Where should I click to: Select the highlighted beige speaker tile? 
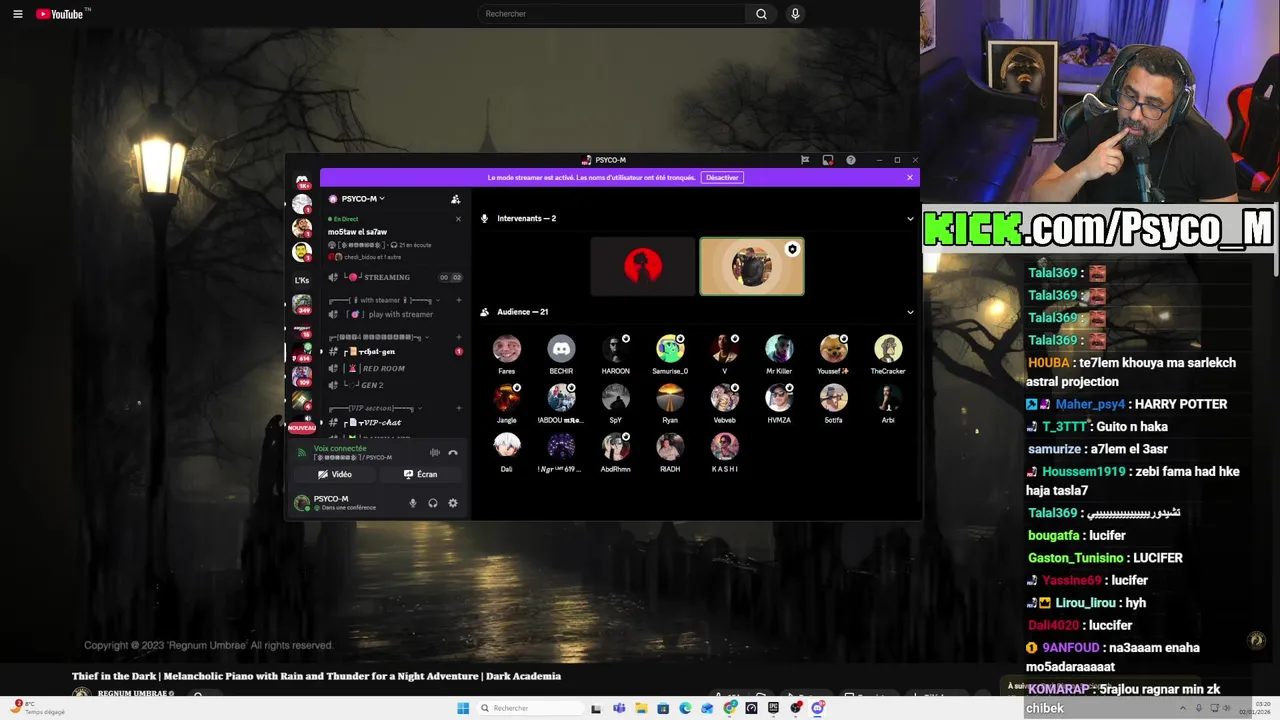752,267
